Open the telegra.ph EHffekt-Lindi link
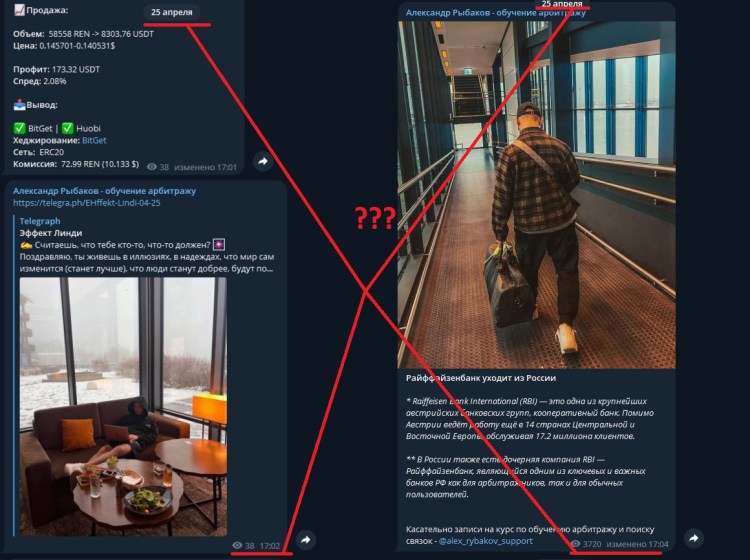Viewport: 750px width, 560px height. pos(87,203)
